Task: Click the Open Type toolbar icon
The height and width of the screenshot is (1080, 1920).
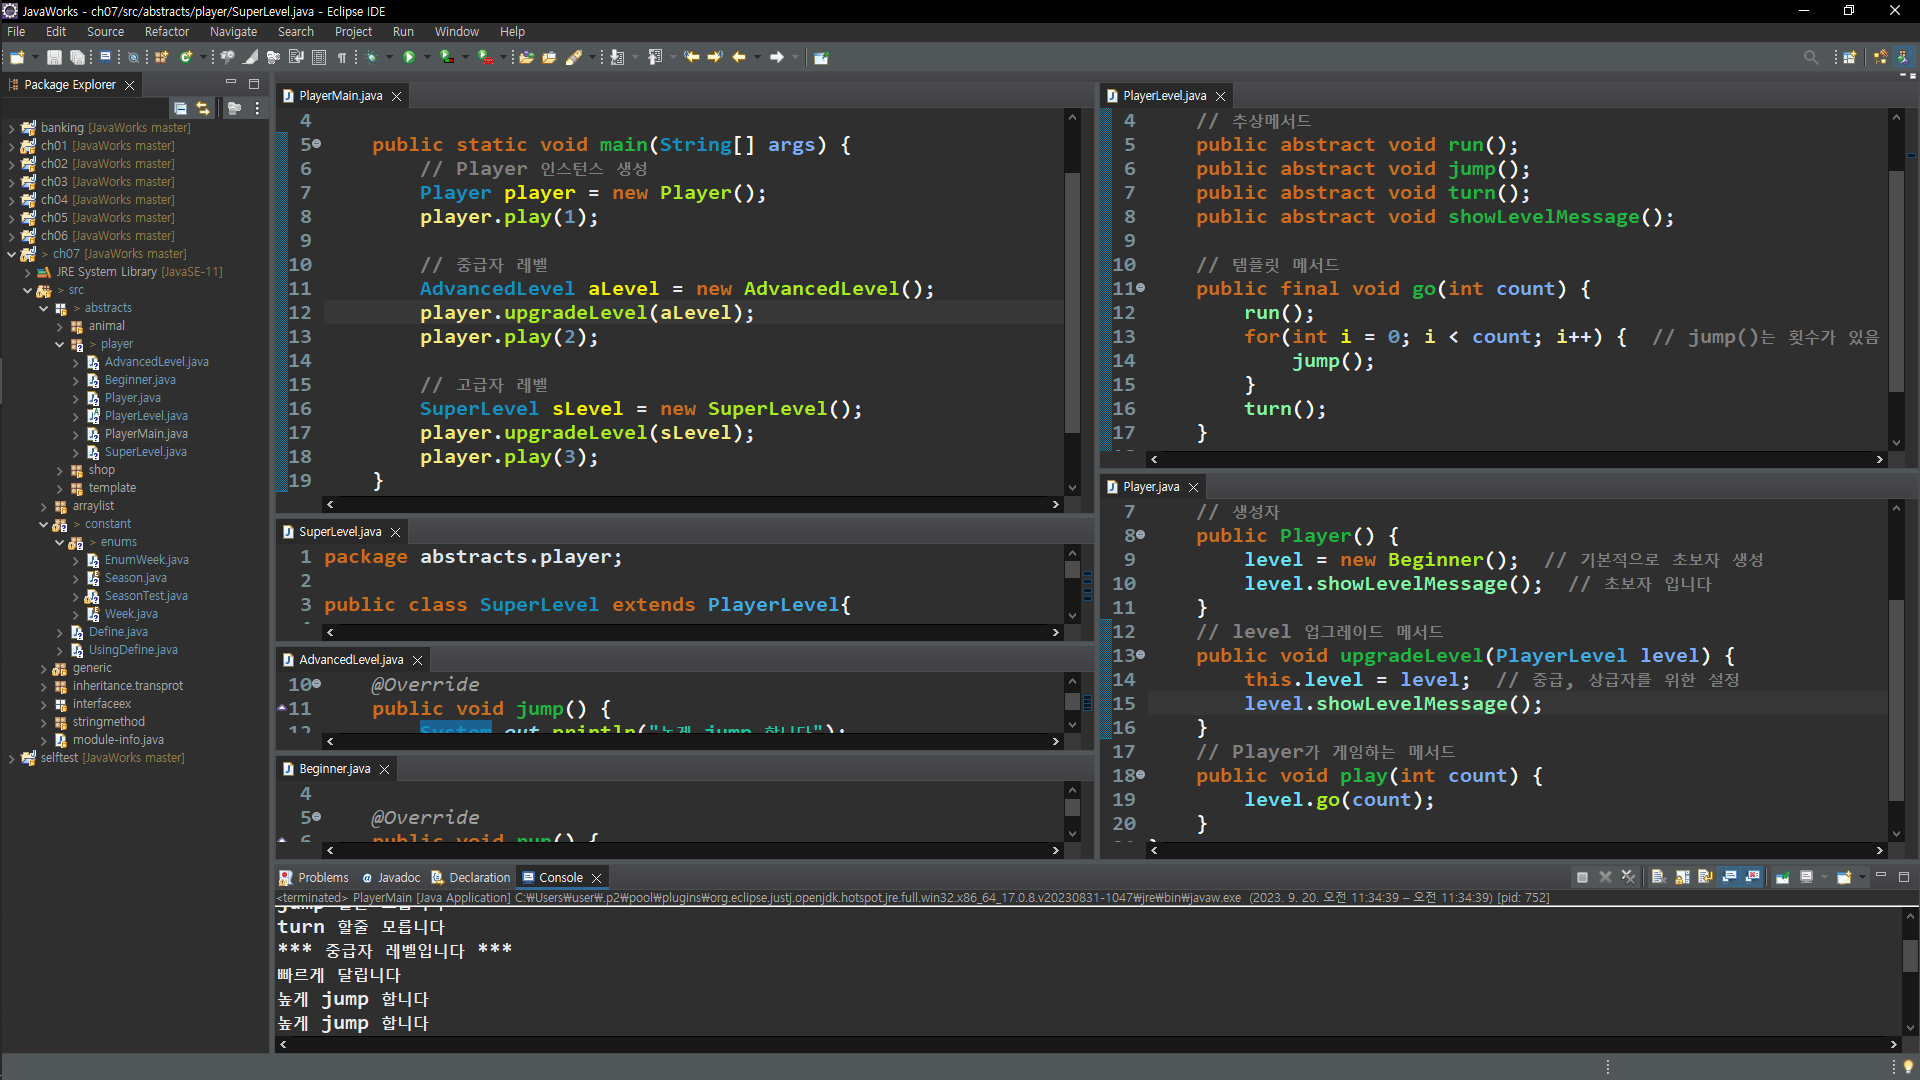Action: point(526,58)
